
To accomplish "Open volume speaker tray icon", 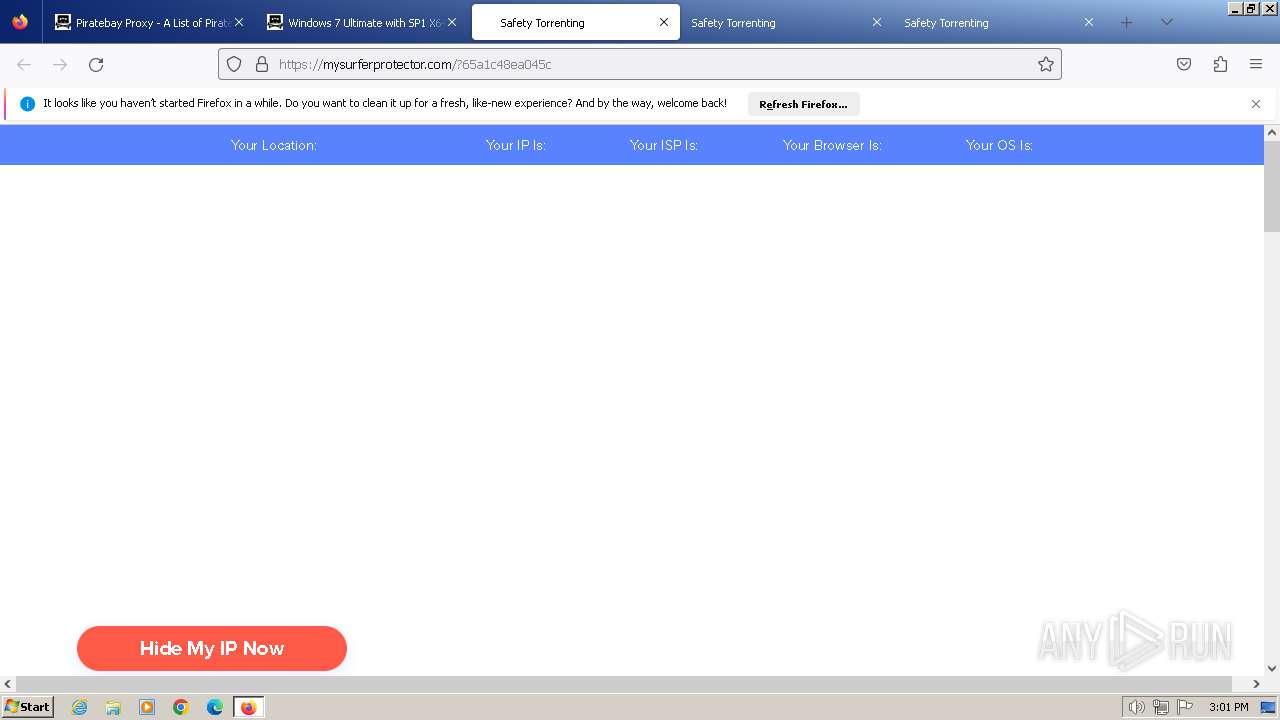I will click(x=1136, y=707).
